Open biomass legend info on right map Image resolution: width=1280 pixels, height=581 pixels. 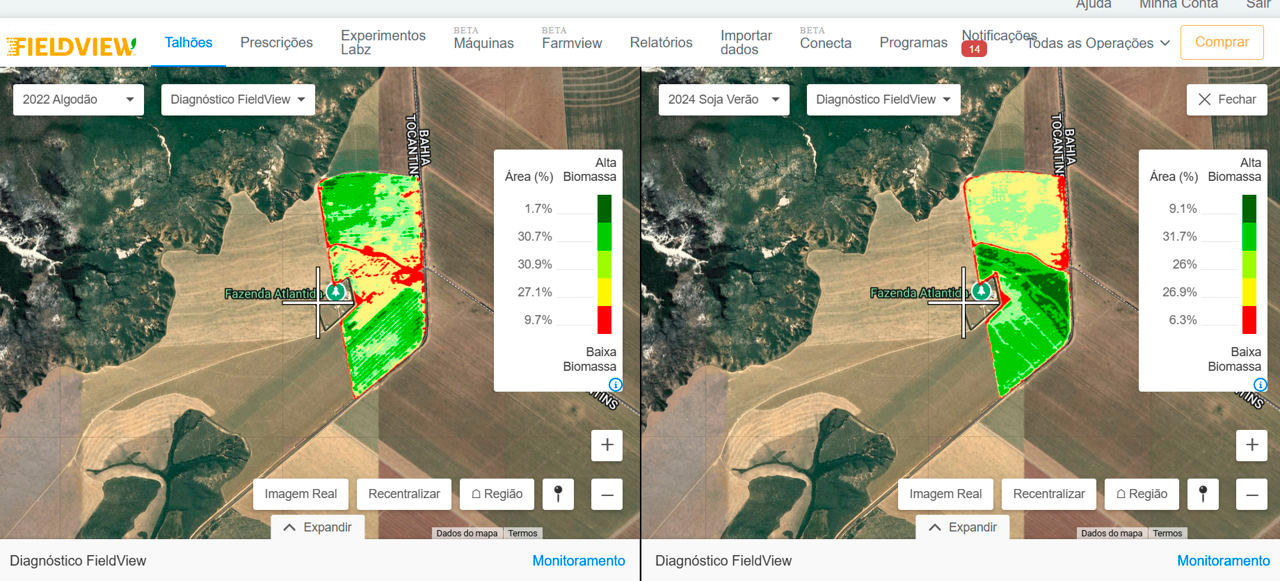tap(1260, 384)
